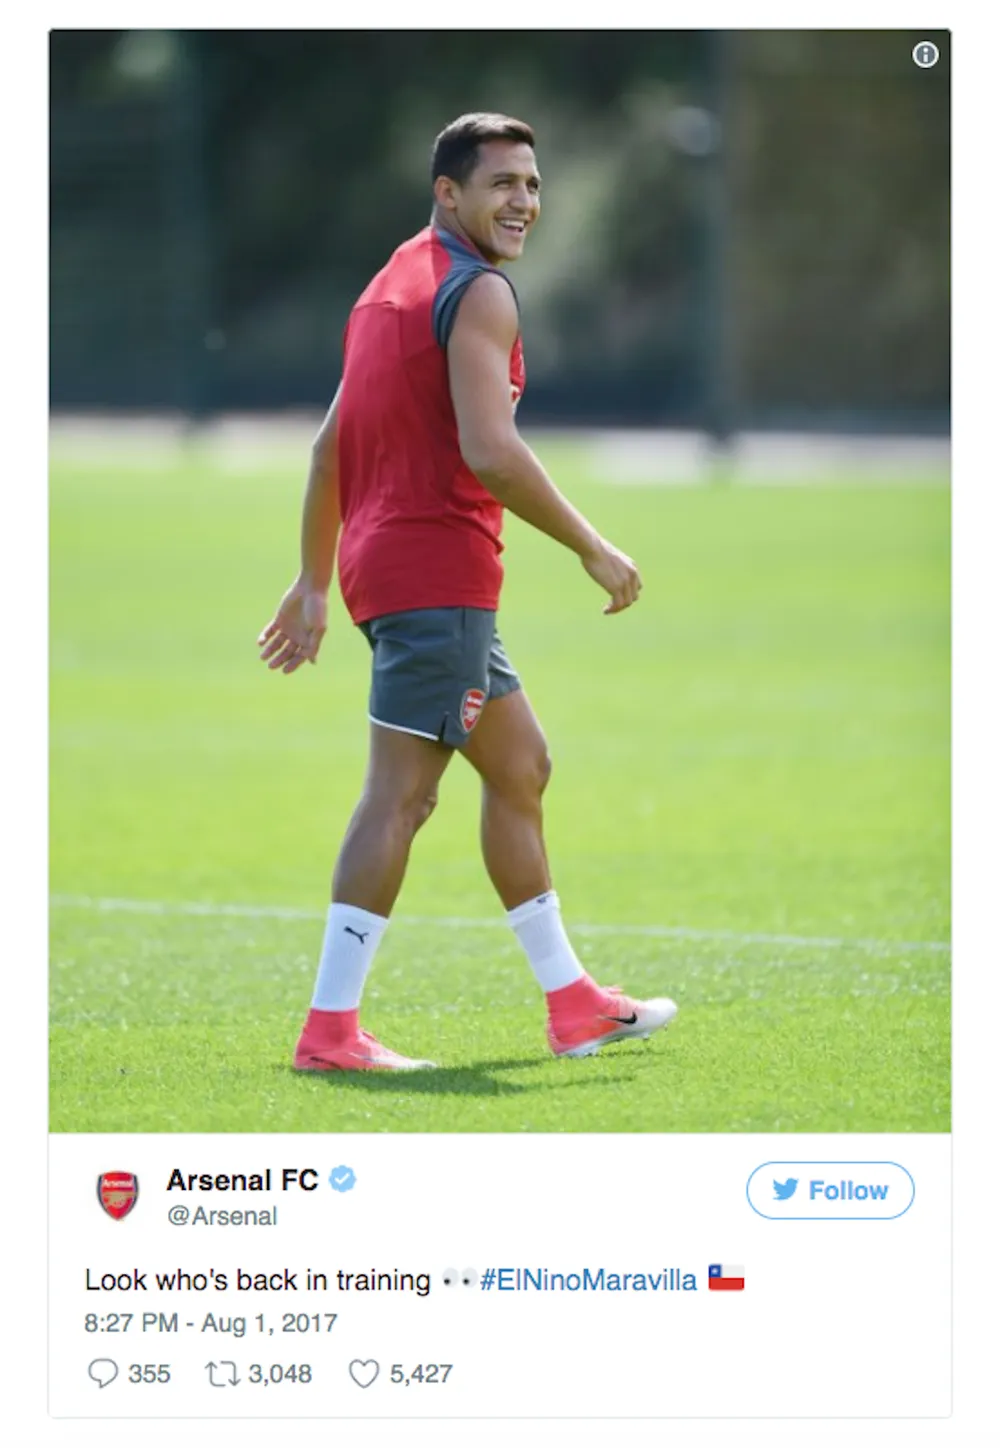This screenshot has width=1000, height=1448.
Task: Click the 3,048 retweets count
Action: click(280, 1374)
